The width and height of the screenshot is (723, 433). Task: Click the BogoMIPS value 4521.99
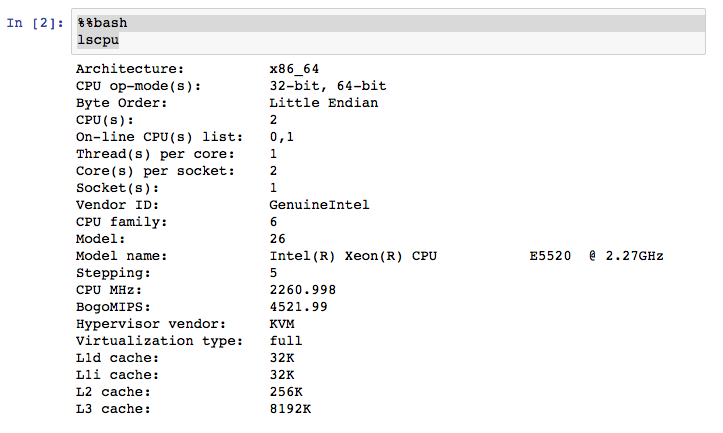(x=298, y=307)
